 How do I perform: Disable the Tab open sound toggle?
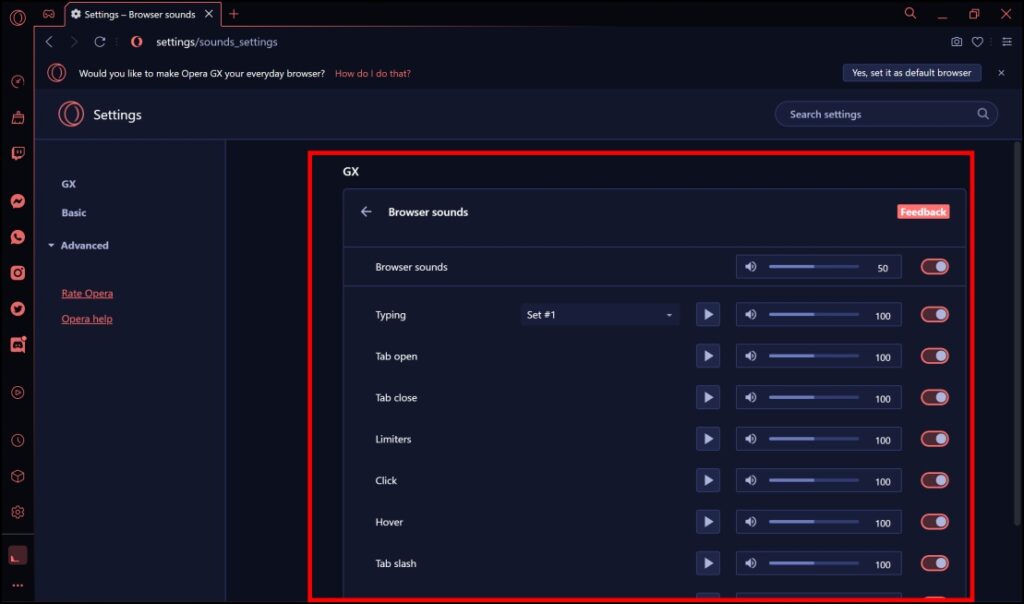click(935, 357)
